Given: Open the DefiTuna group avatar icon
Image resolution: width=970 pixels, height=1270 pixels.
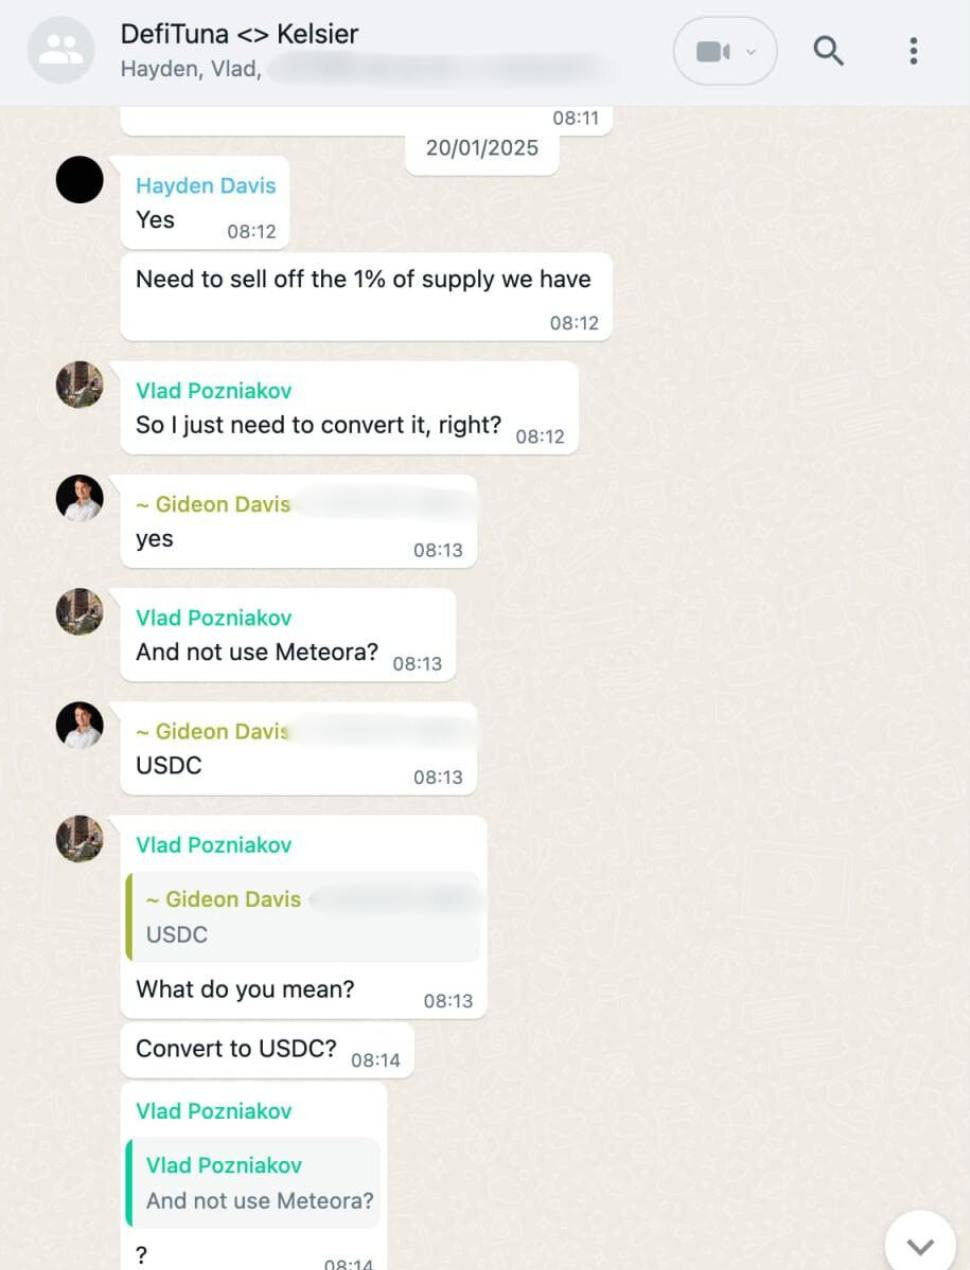Looking at the screenshot, I should 61,50.
